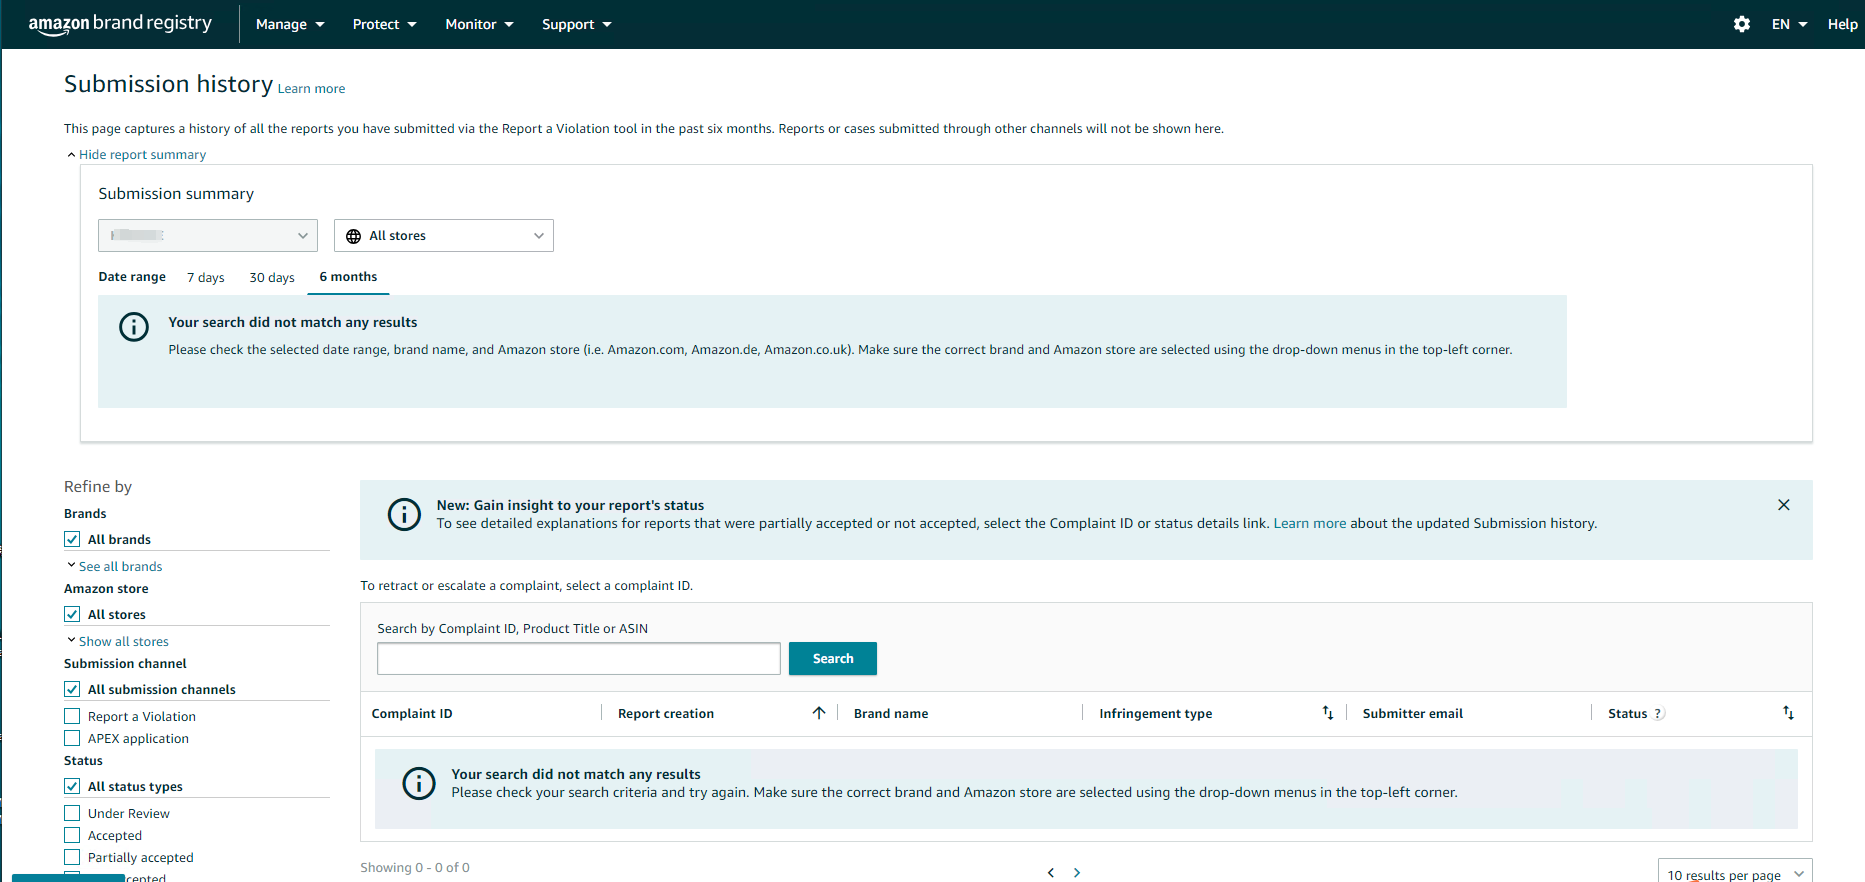The image size is (1865, 882).
Task: Uncheck the All stores checkbox
Action: 72,614
